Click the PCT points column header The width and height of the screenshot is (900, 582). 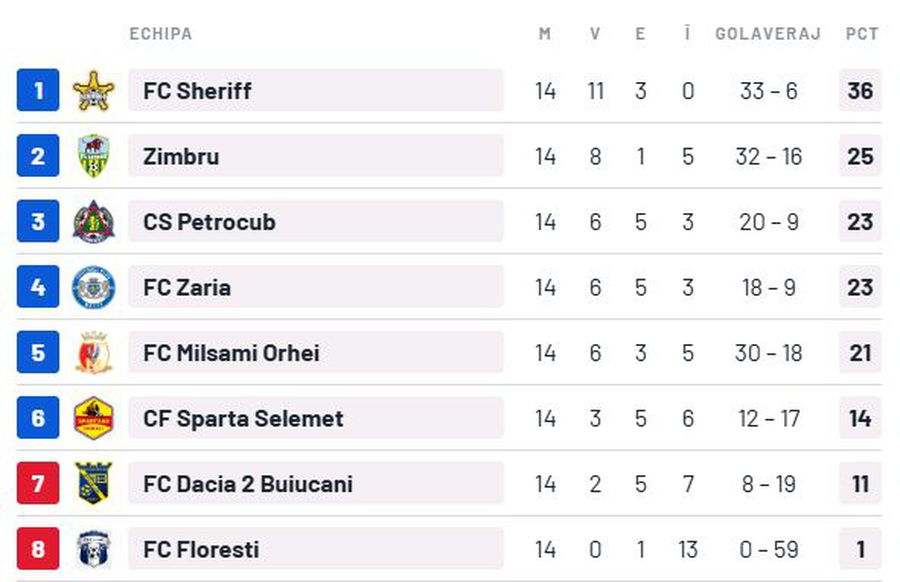(861, 34)
